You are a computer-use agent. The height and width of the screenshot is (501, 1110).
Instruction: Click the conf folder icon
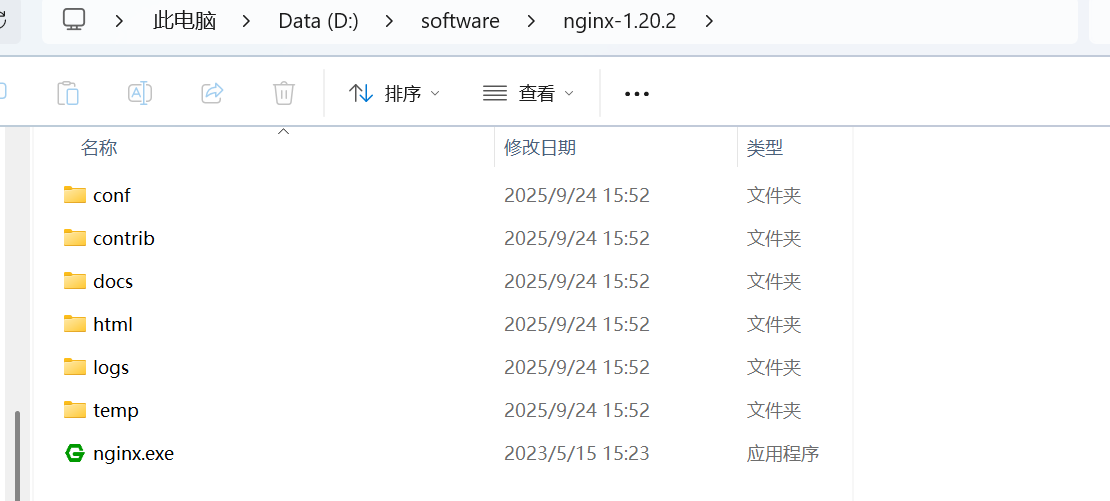74,195
